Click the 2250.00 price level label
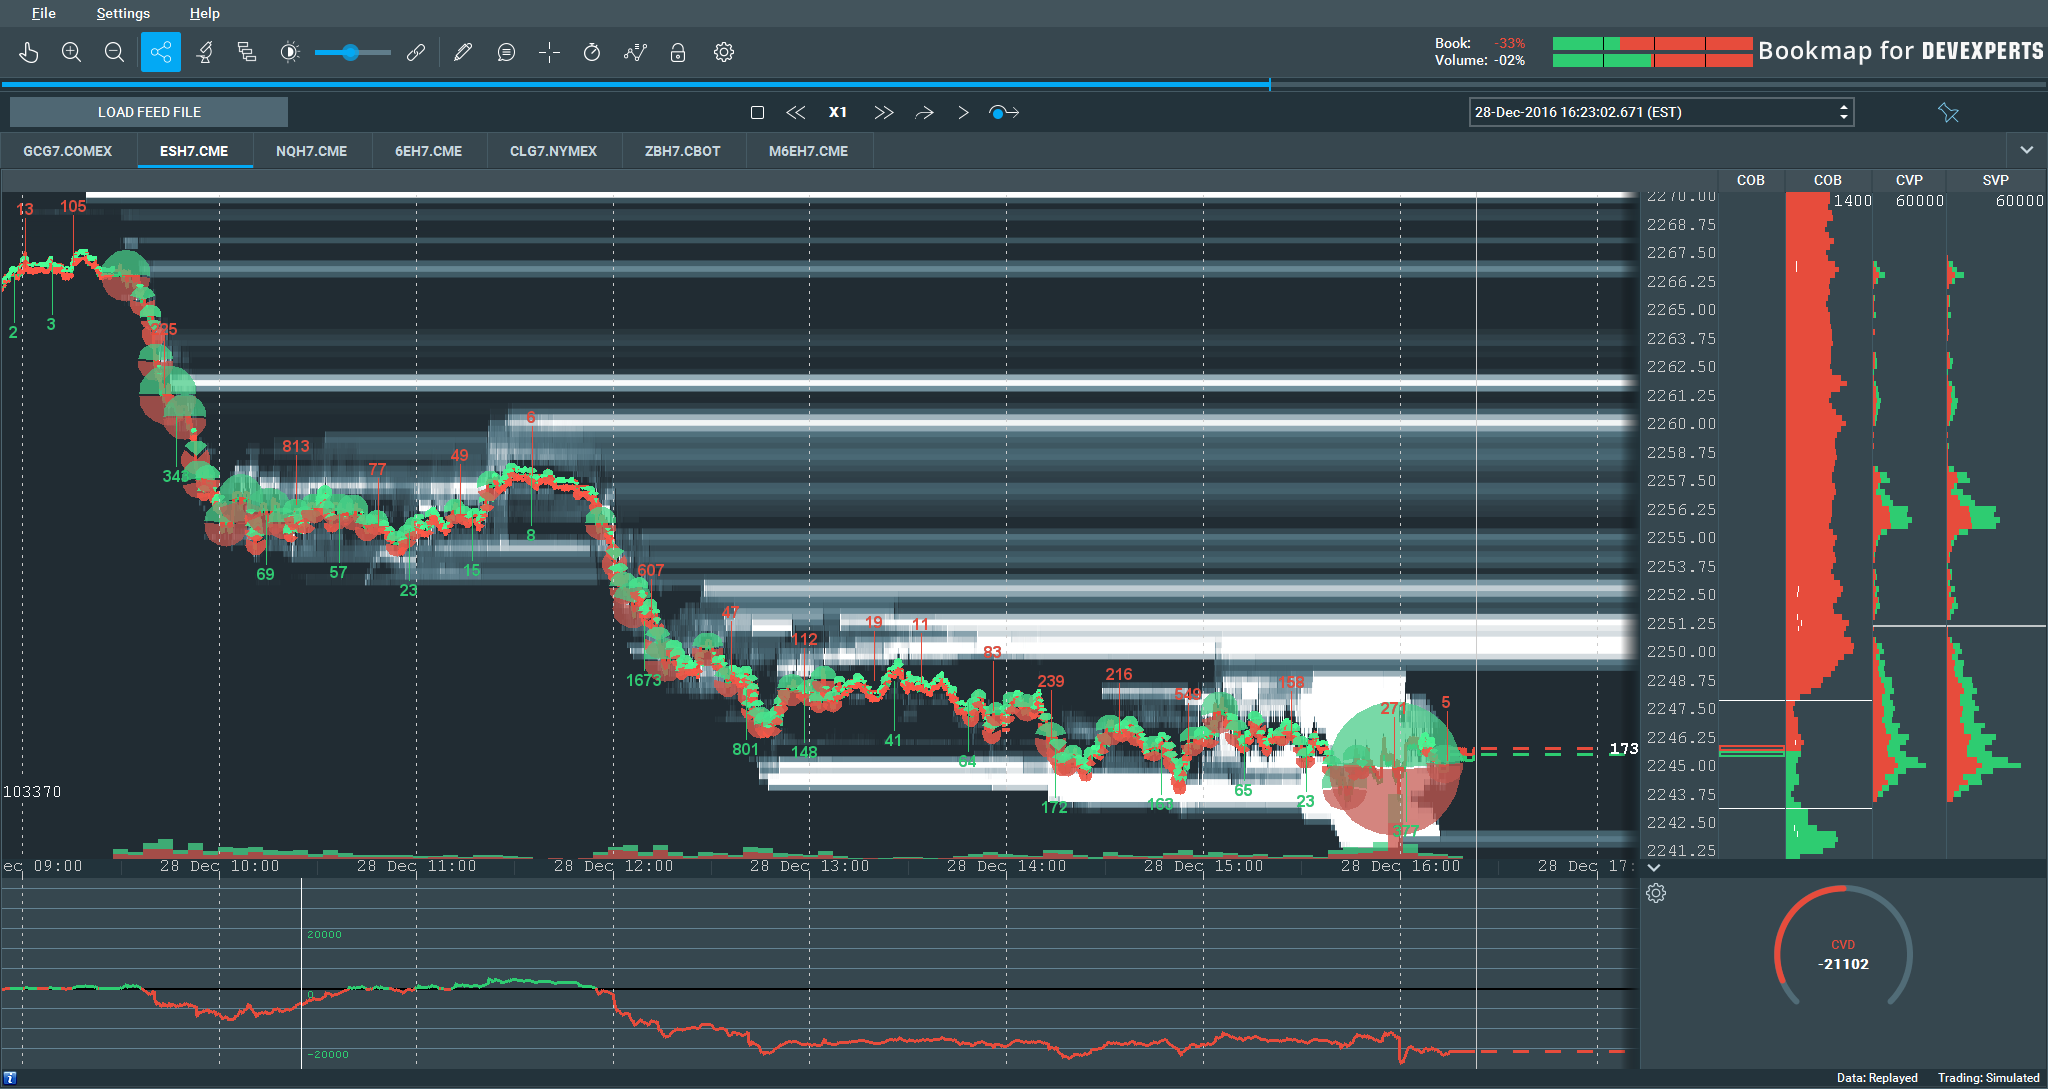This screenshot has height=1089, width=2048. (x=1681, y=652)
